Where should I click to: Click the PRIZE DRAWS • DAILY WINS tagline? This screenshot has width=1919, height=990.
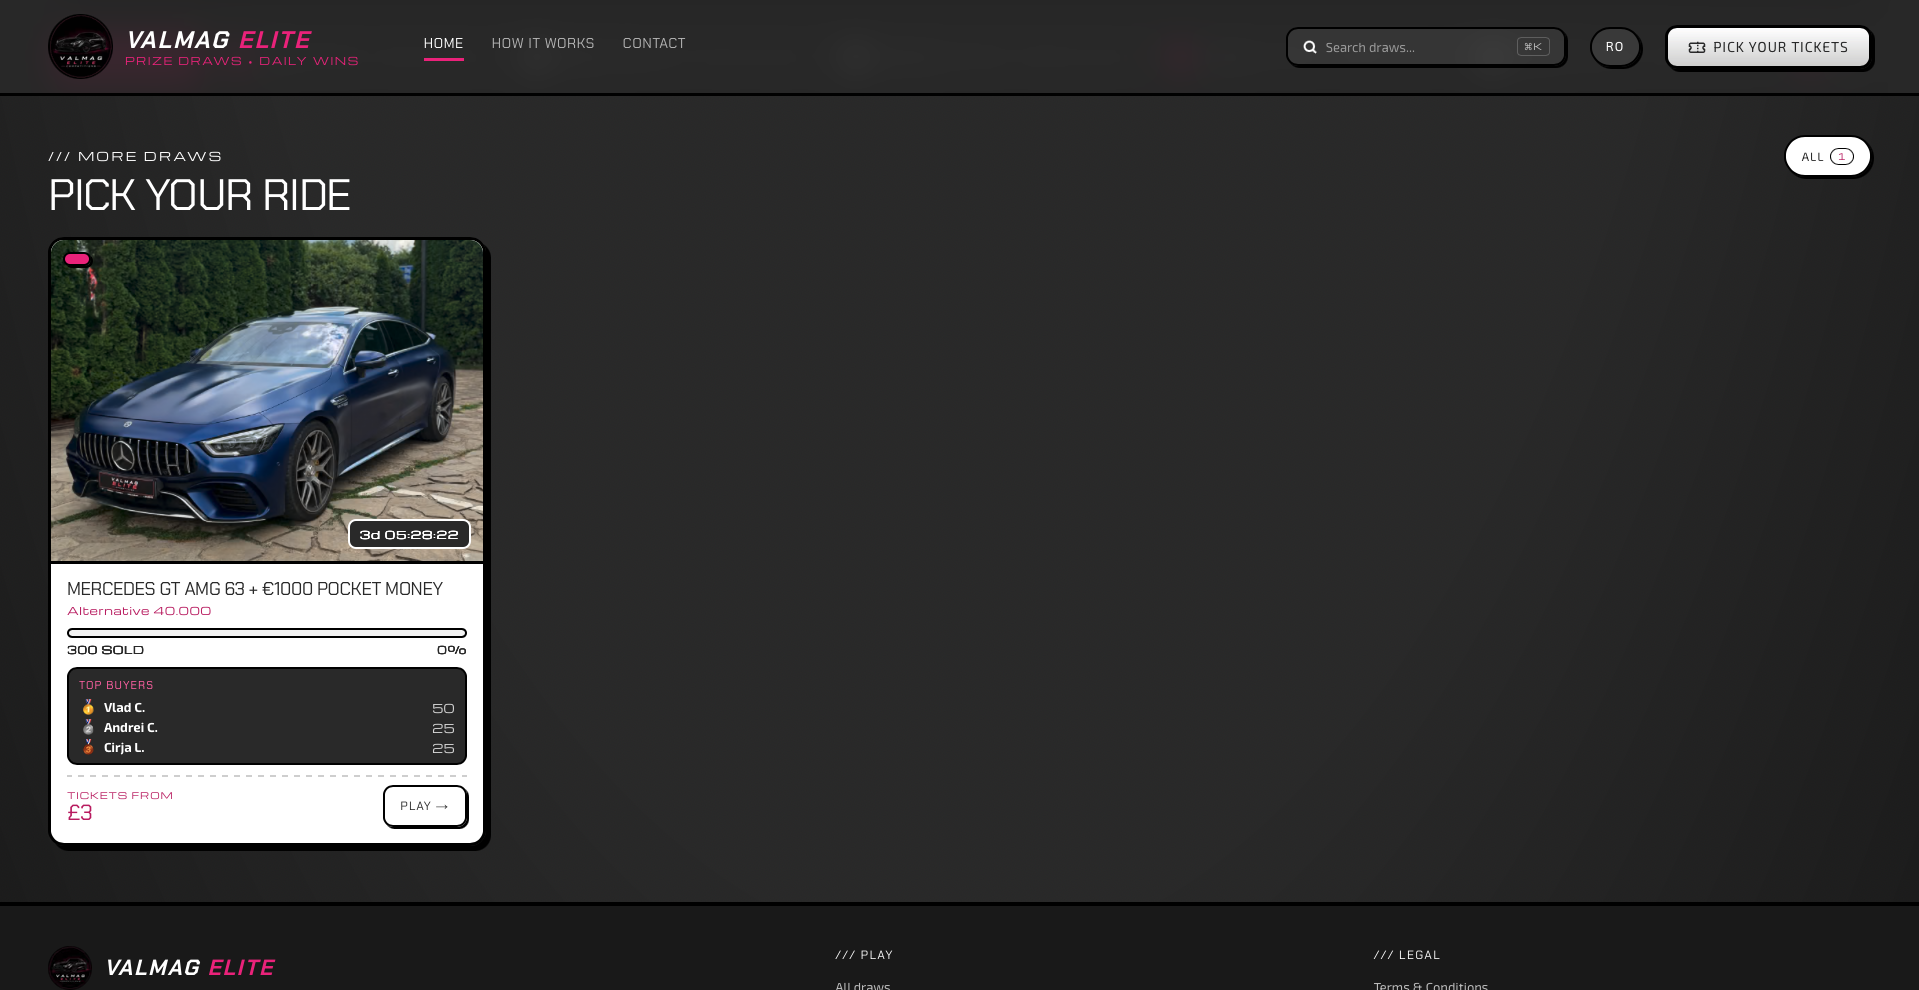pyautogui.click(x=241, y=61)
